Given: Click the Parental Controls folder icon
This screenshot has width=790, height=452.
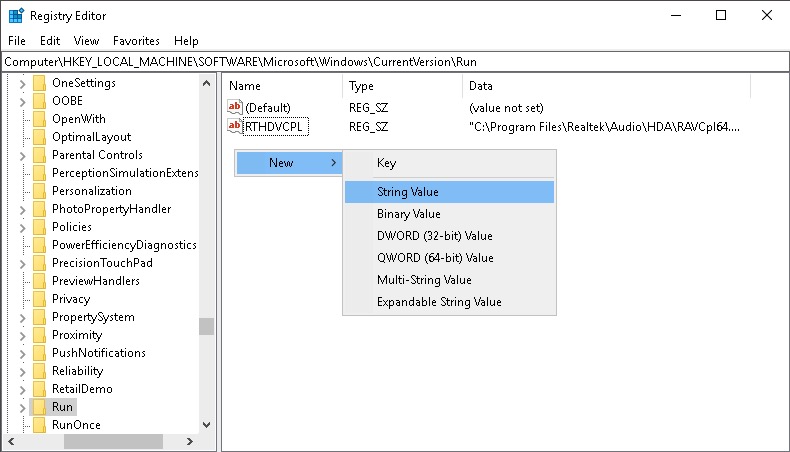Looking at the screenshot, I should click(39, 155).
